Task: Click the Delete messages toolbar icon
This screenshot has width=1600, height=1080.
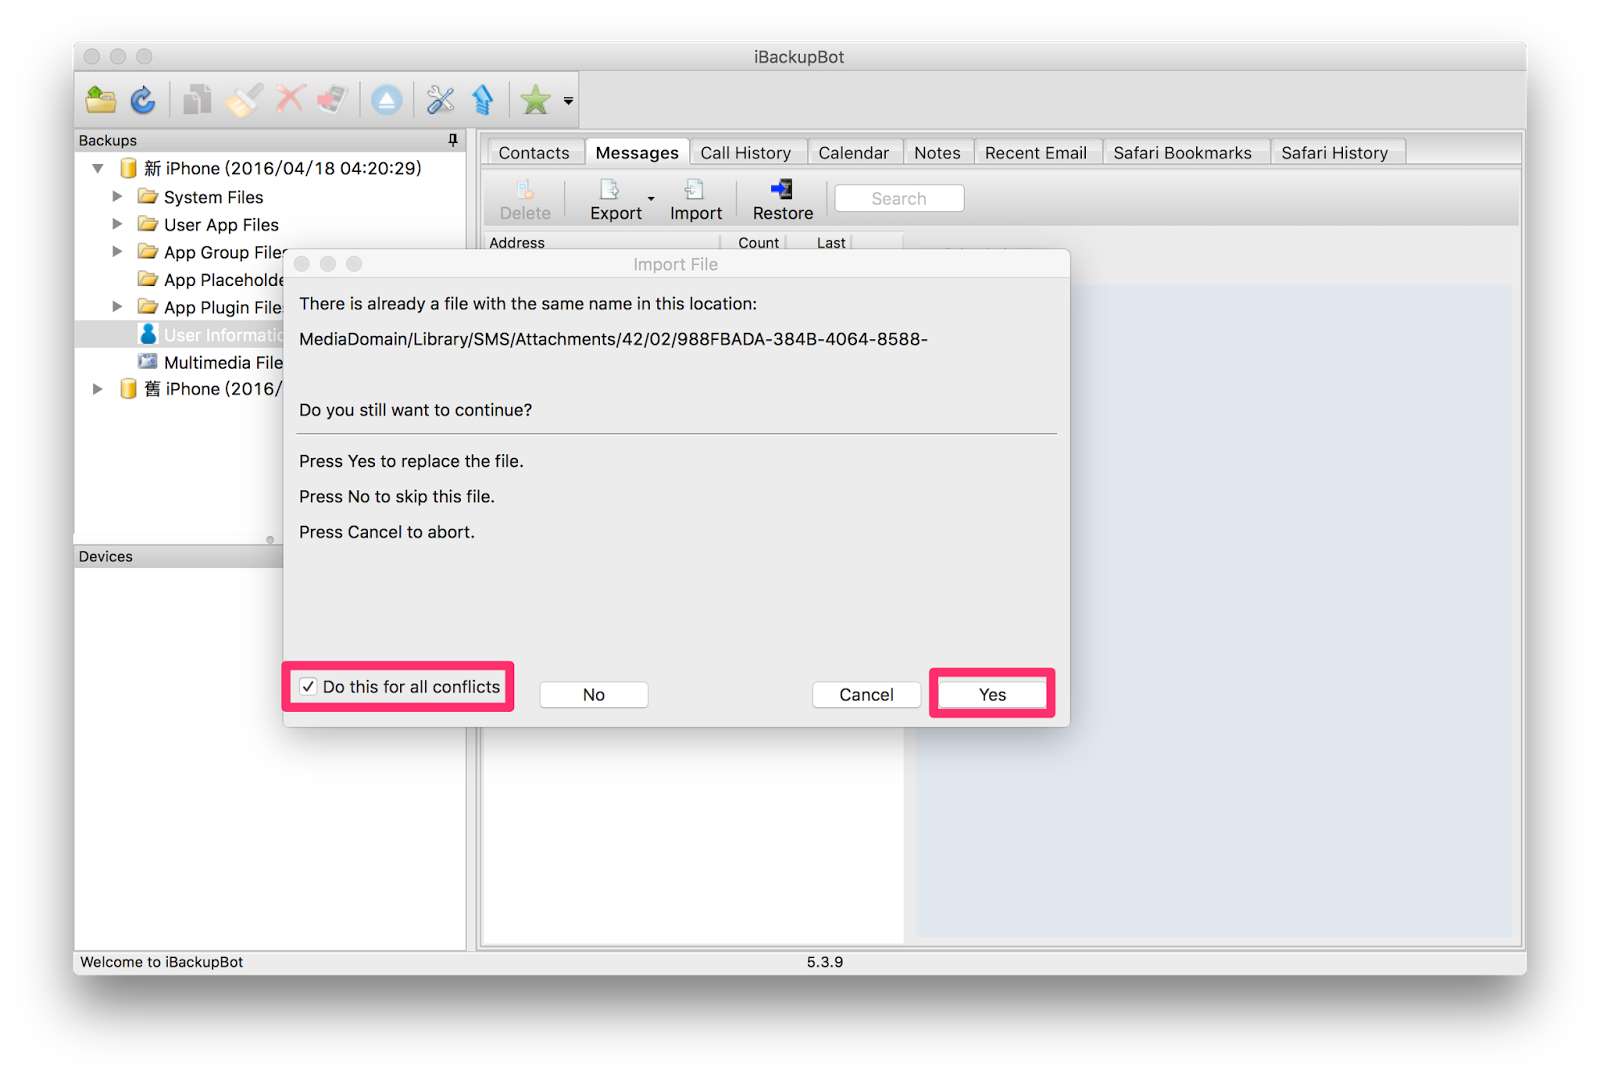Action: (x=525, y=200)
